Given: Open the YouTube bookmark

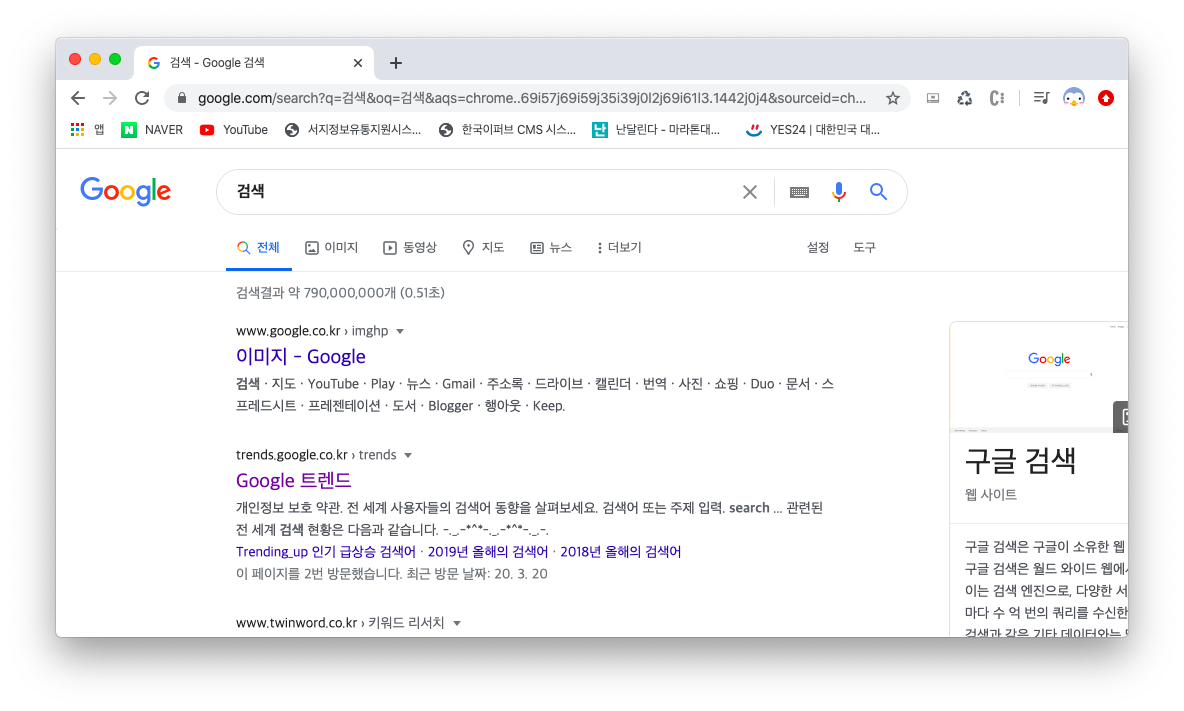Looking at the screenshot, I should coord(233,130).
